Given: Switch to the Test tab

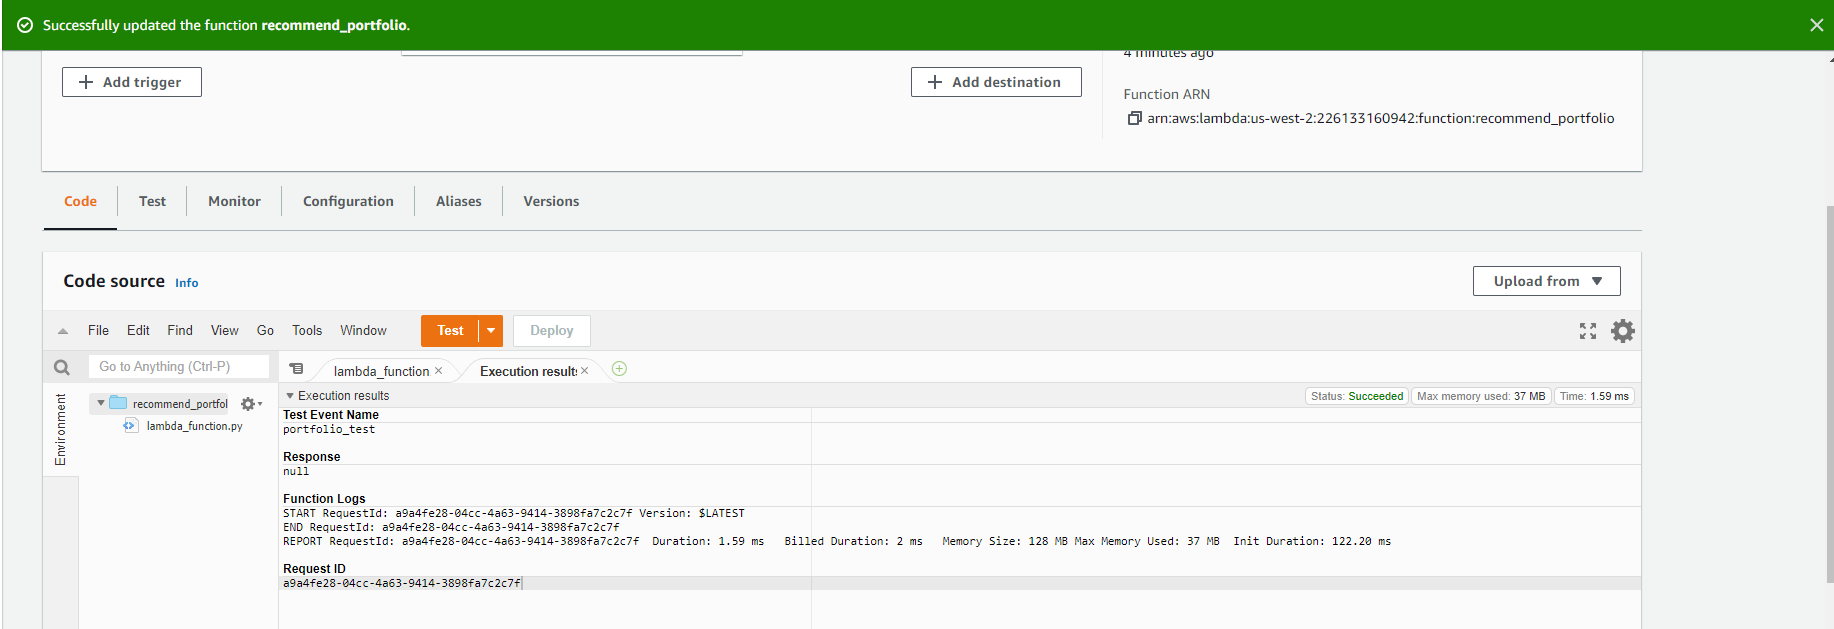Looking at the screenshot, I should coord(152,201).
